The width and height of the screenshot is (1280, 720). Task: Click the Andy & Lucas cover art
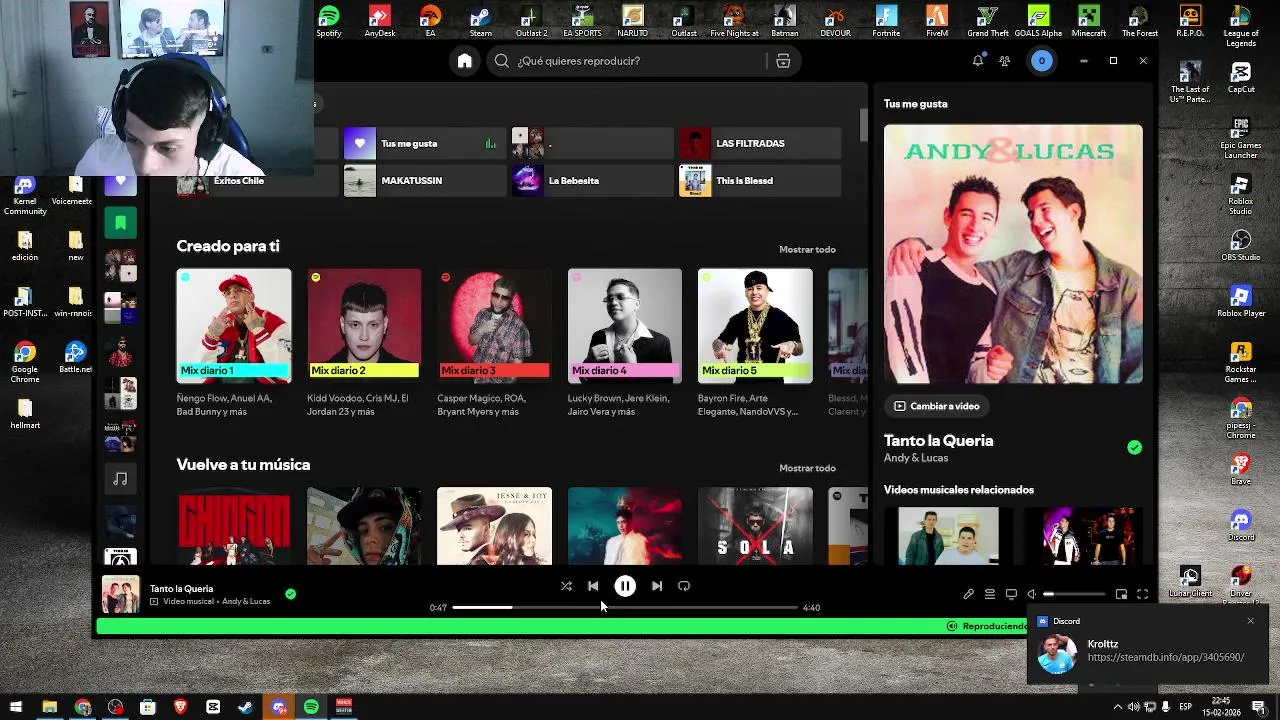pos(1013,254)
